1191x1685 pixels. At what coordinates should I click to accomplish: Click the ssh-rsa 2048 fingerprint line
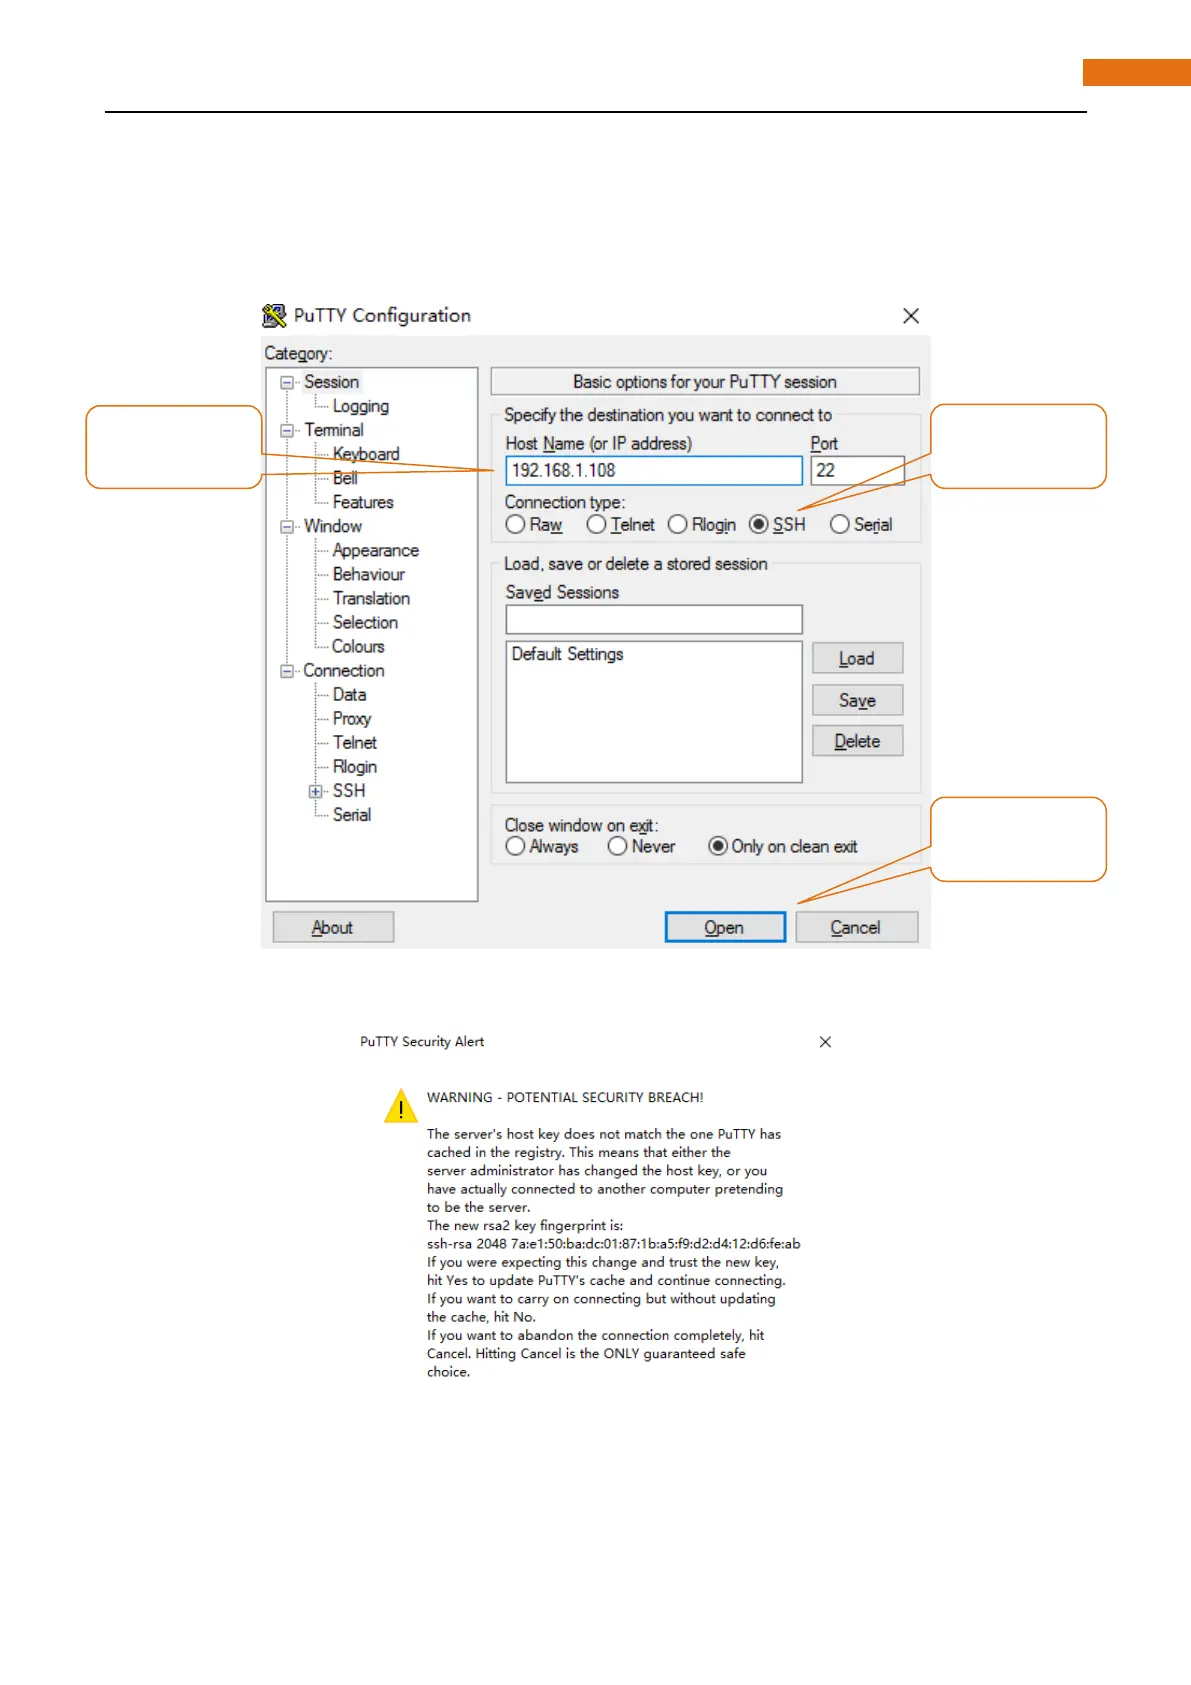(613, 1244)
